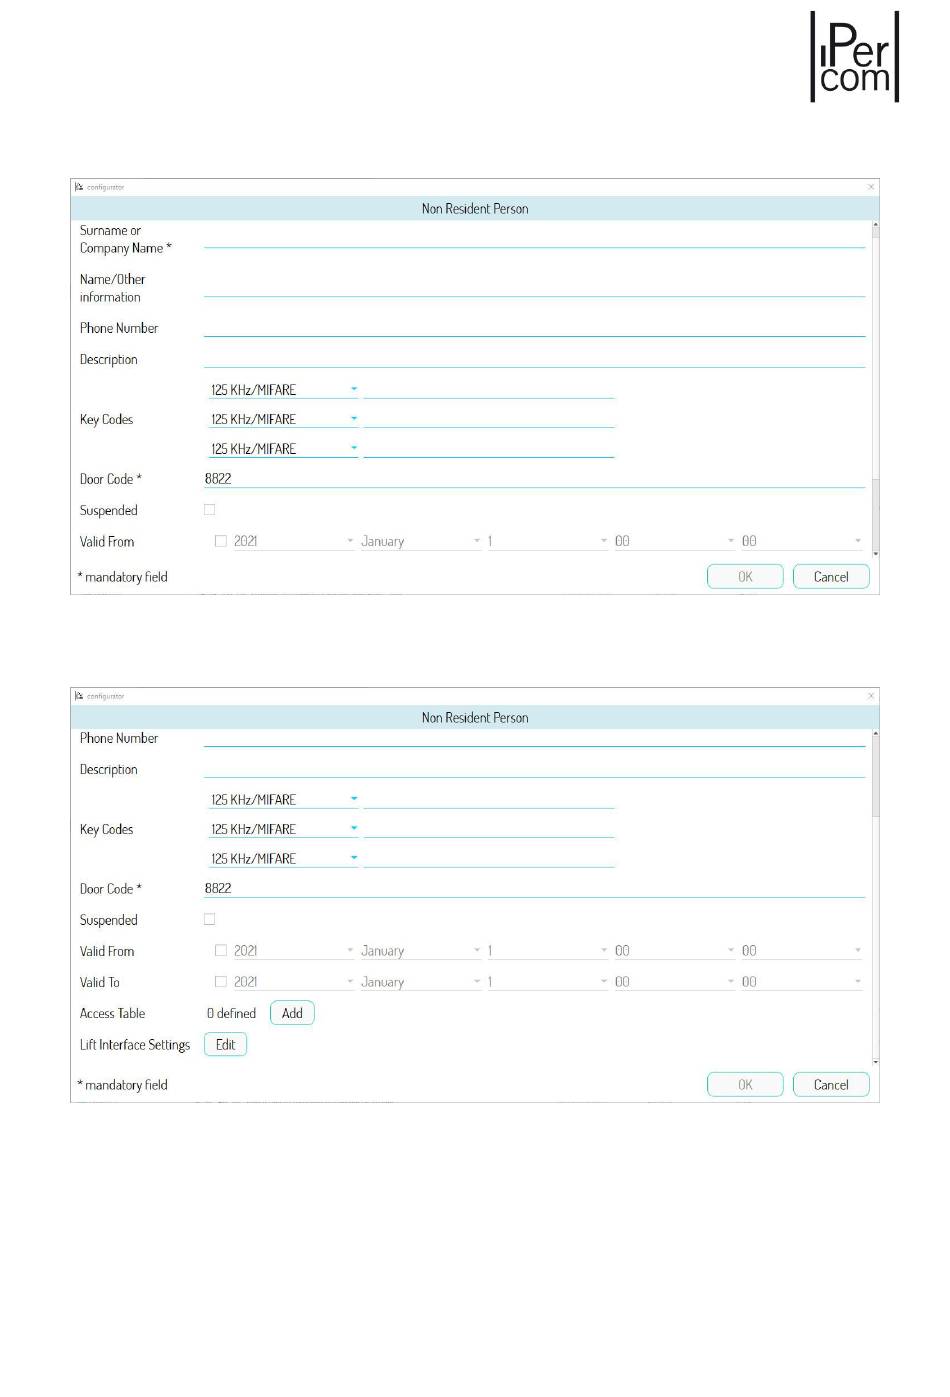
Task: Click configurator app icon in lower window
Action: point(79,696)
